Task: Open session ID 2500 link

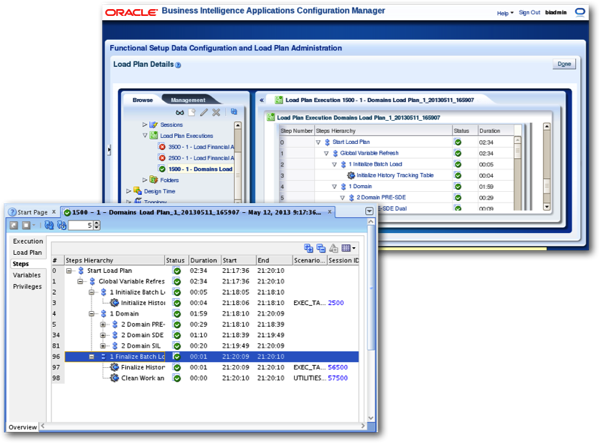Action: 336,303
